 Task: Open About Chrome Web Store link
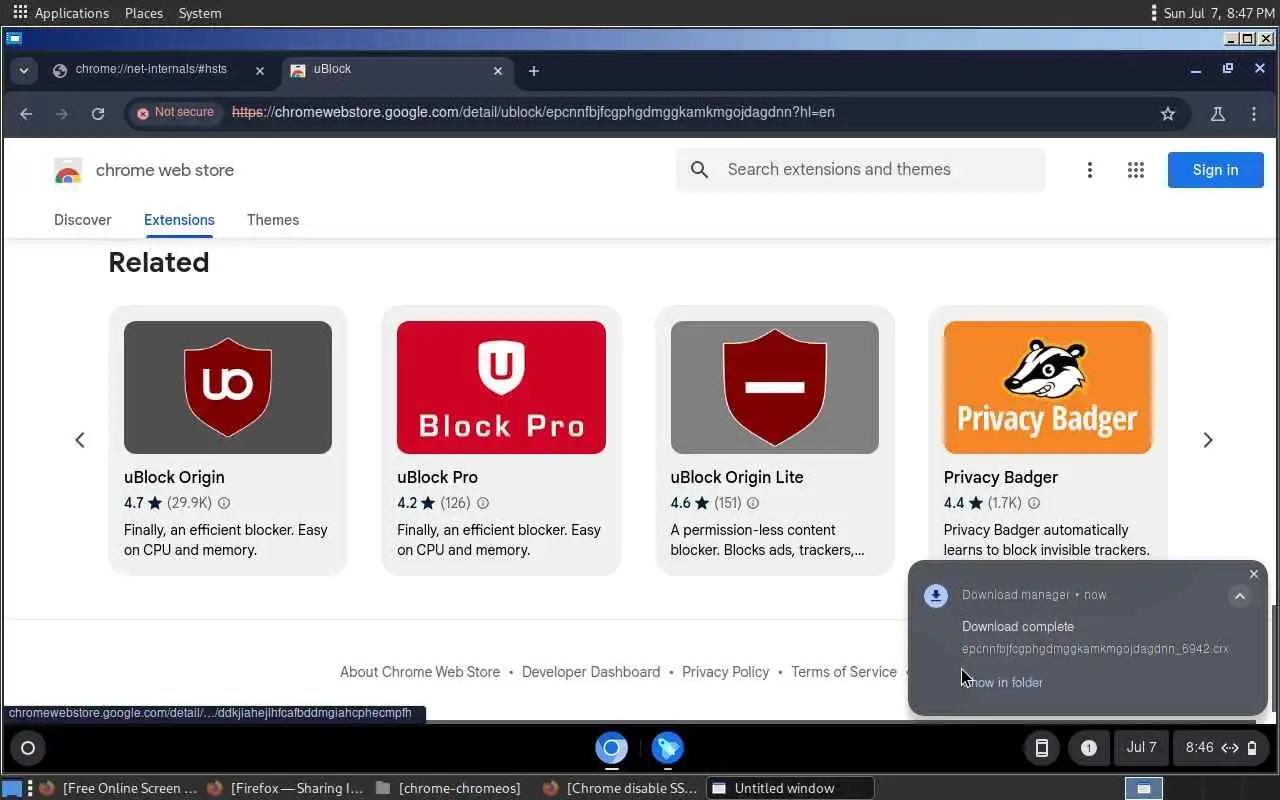tap(420, 672)
